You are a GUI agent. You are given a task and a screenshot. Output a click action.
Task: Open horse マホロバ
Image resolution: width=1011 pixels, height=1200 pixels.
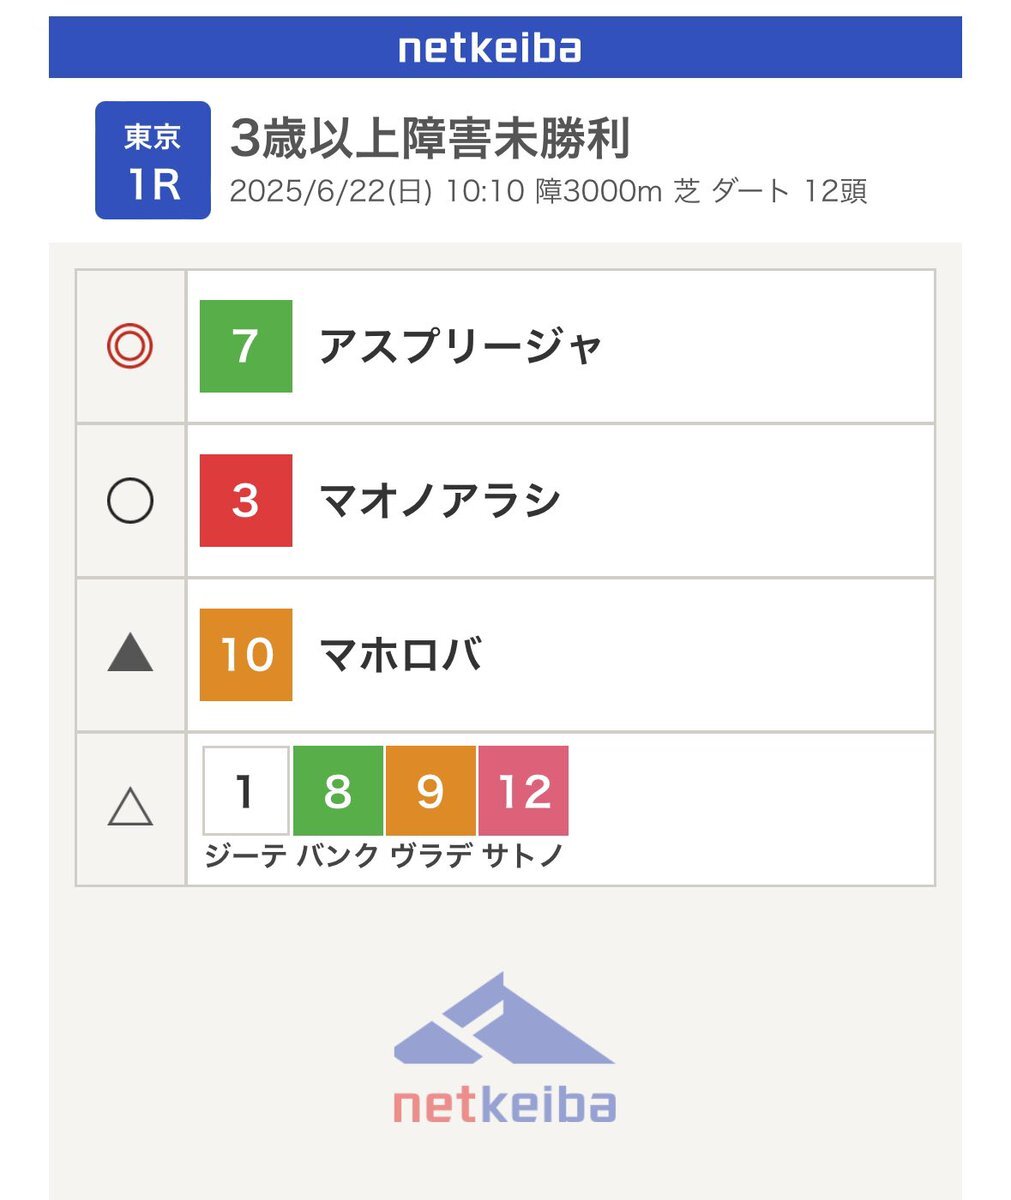400,654
